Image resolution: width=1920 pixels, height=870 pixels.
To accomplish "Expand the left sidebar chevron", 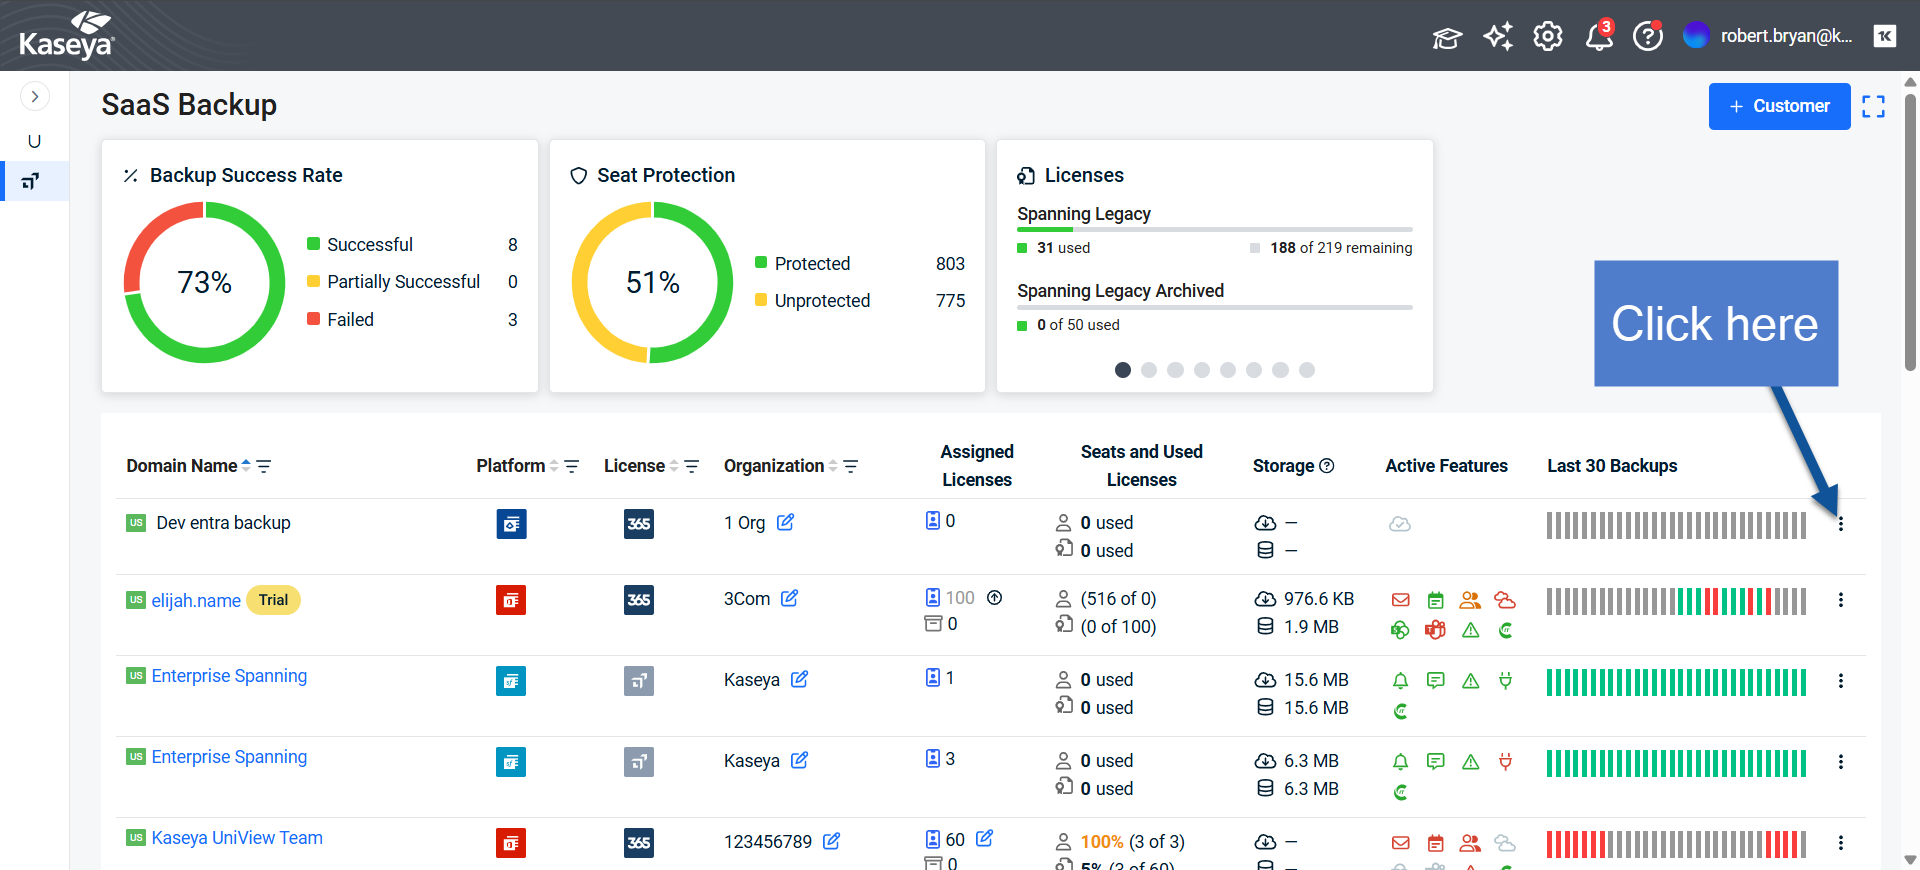I will click(x=35, y=97).
